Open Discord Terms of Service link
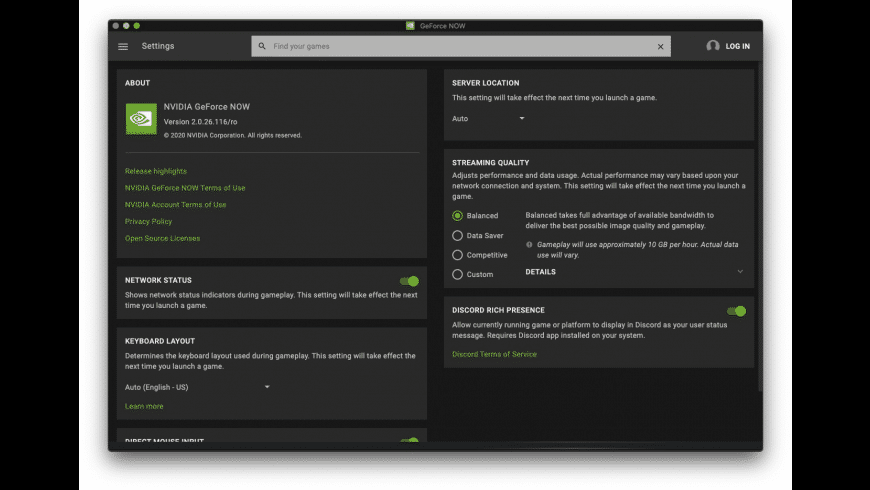The width and height of the screenshot is (870, 490). 494,354
